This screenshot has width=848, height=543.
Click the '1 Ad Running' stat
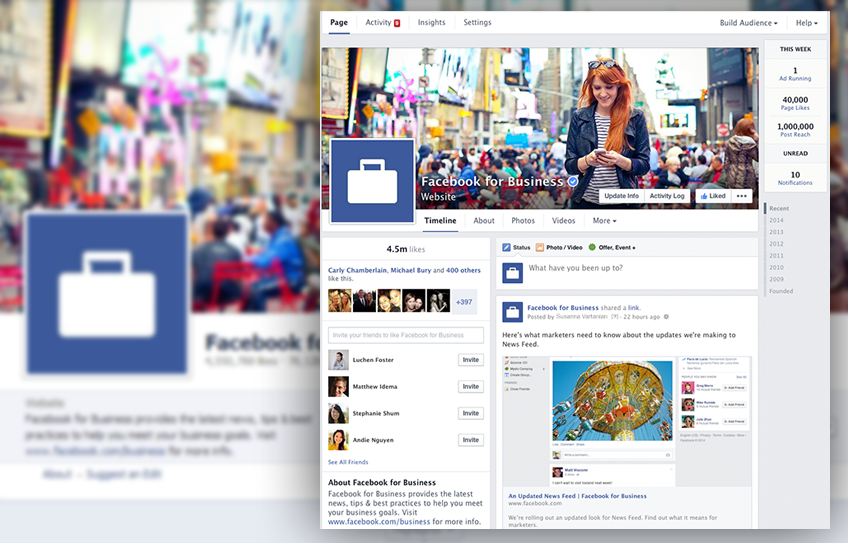point(795,74)
